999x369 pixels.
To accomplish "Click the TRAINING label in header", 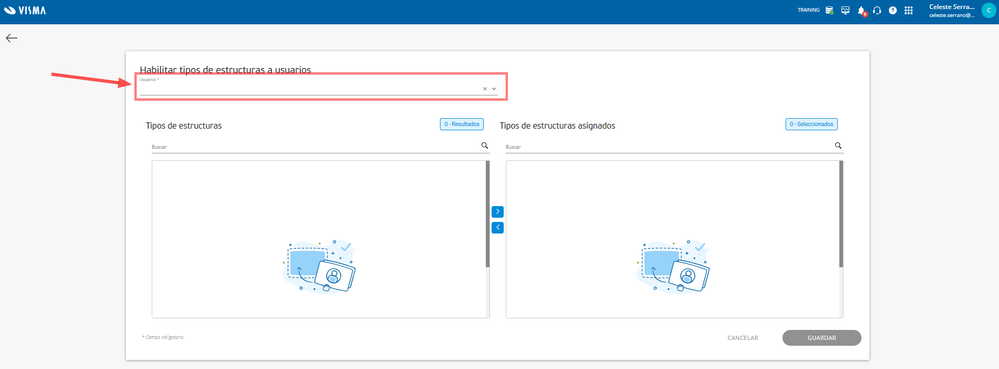I will coord(809,10).
